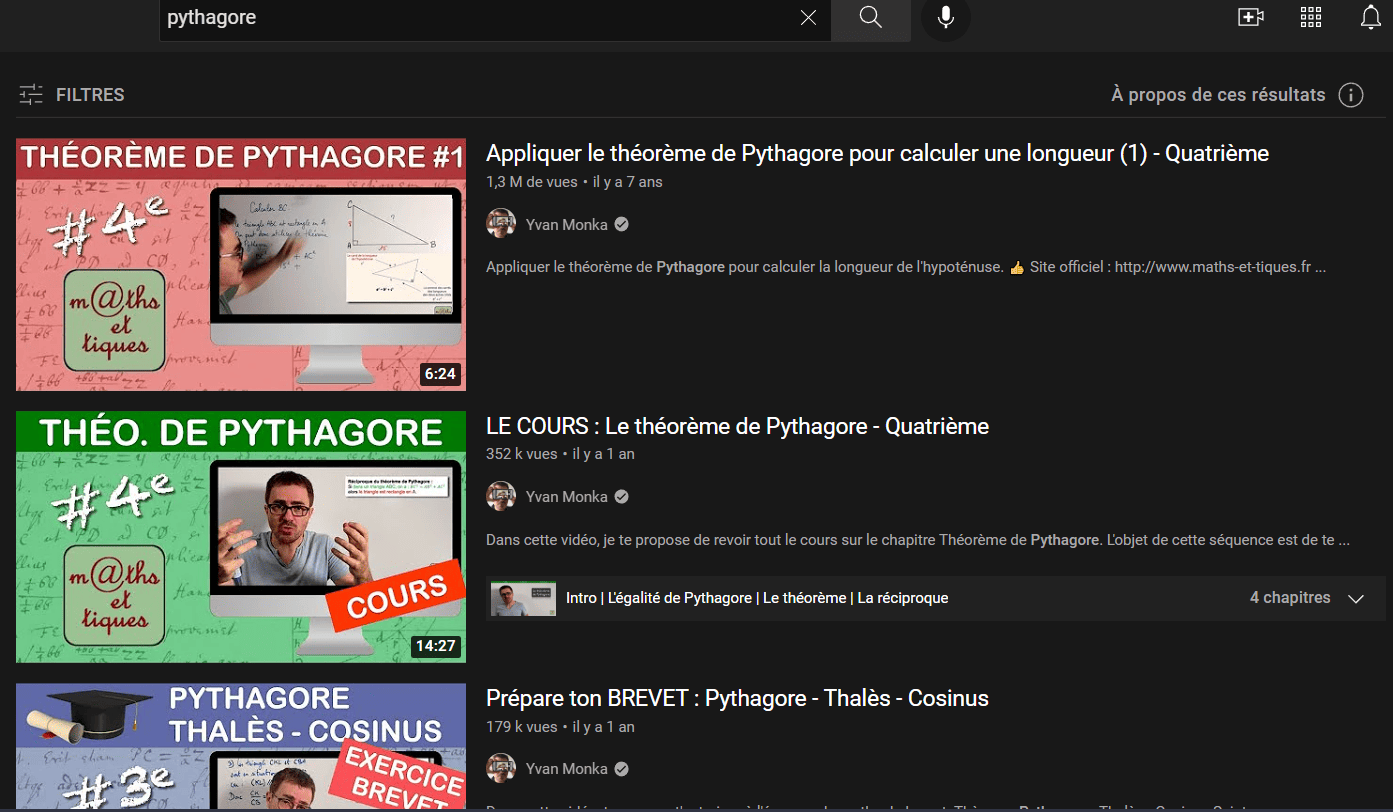Click description mentioning maths-et-tiques.fr site
Screen dimensions: 1393x812
pos(905,268)
